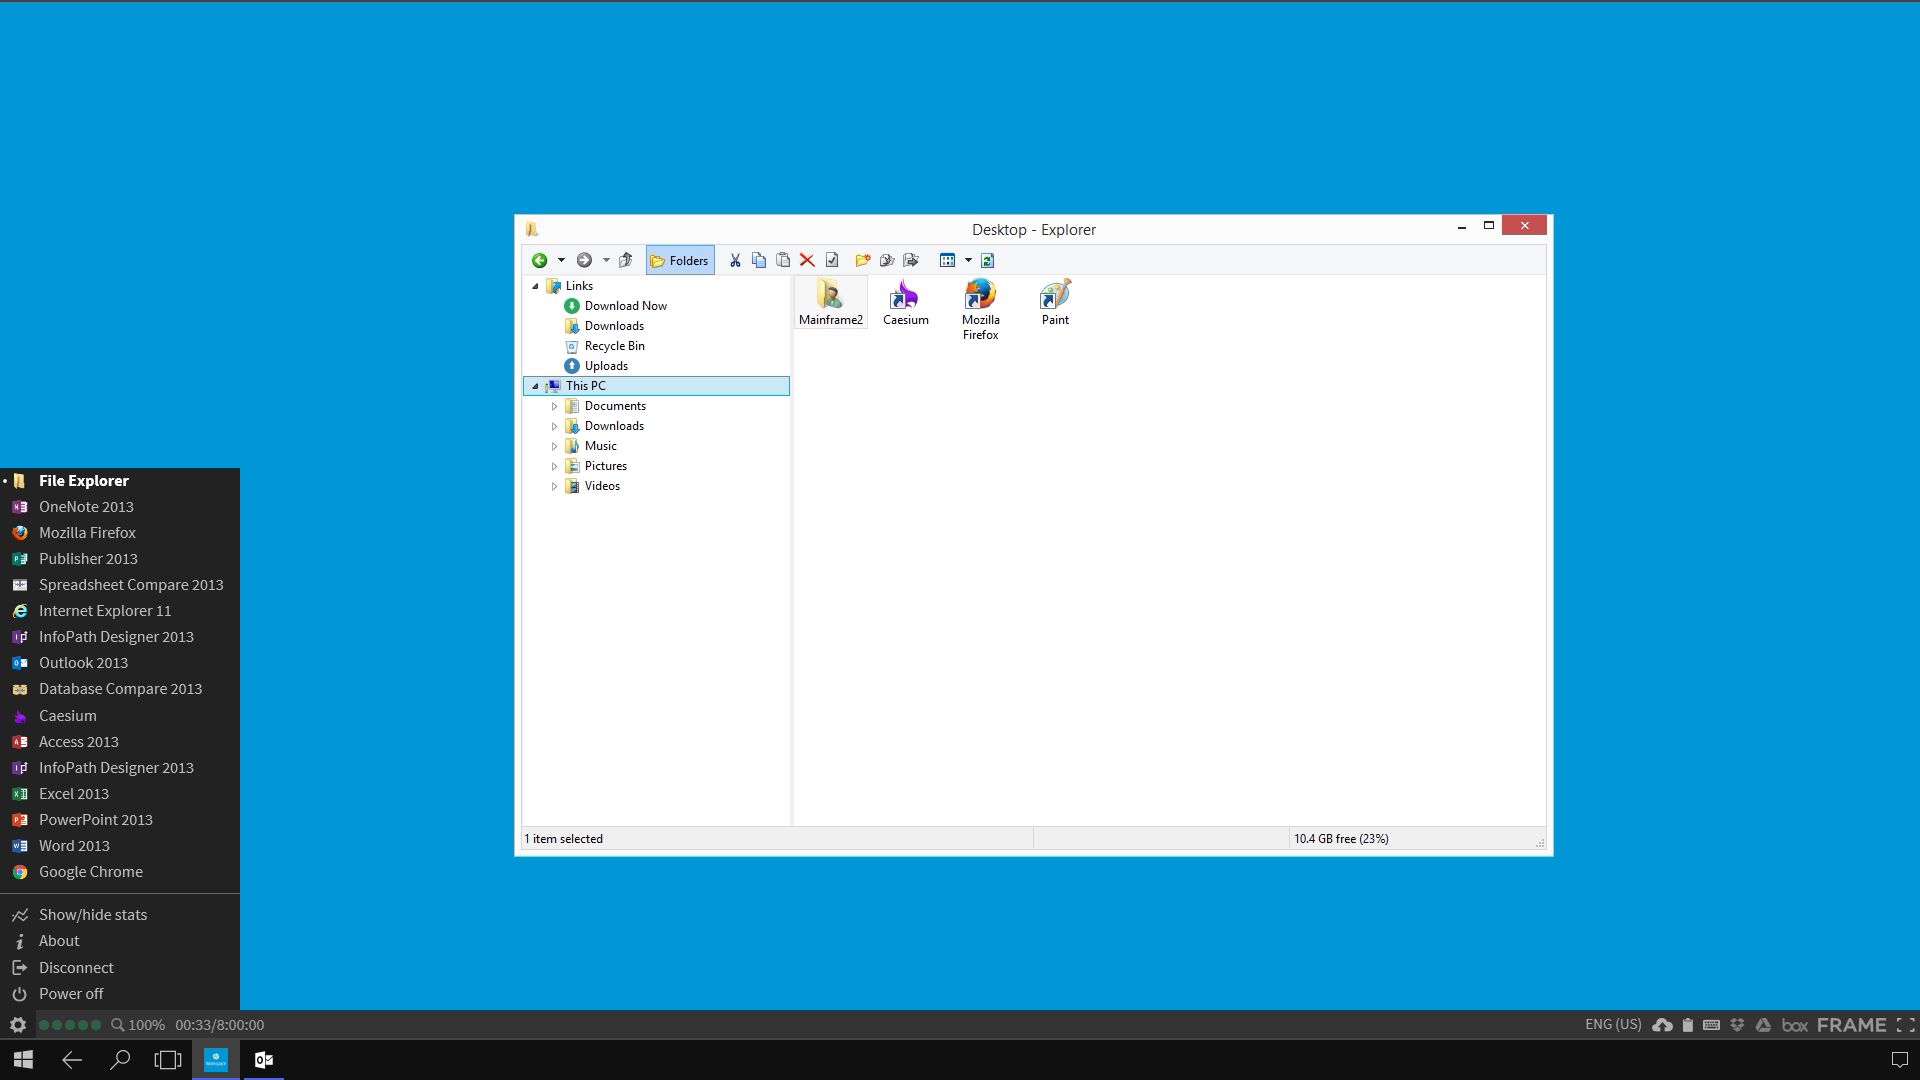Click the ENG (US) language indicator
The image size is (1920, 1080).
tap(1613, 1025)
